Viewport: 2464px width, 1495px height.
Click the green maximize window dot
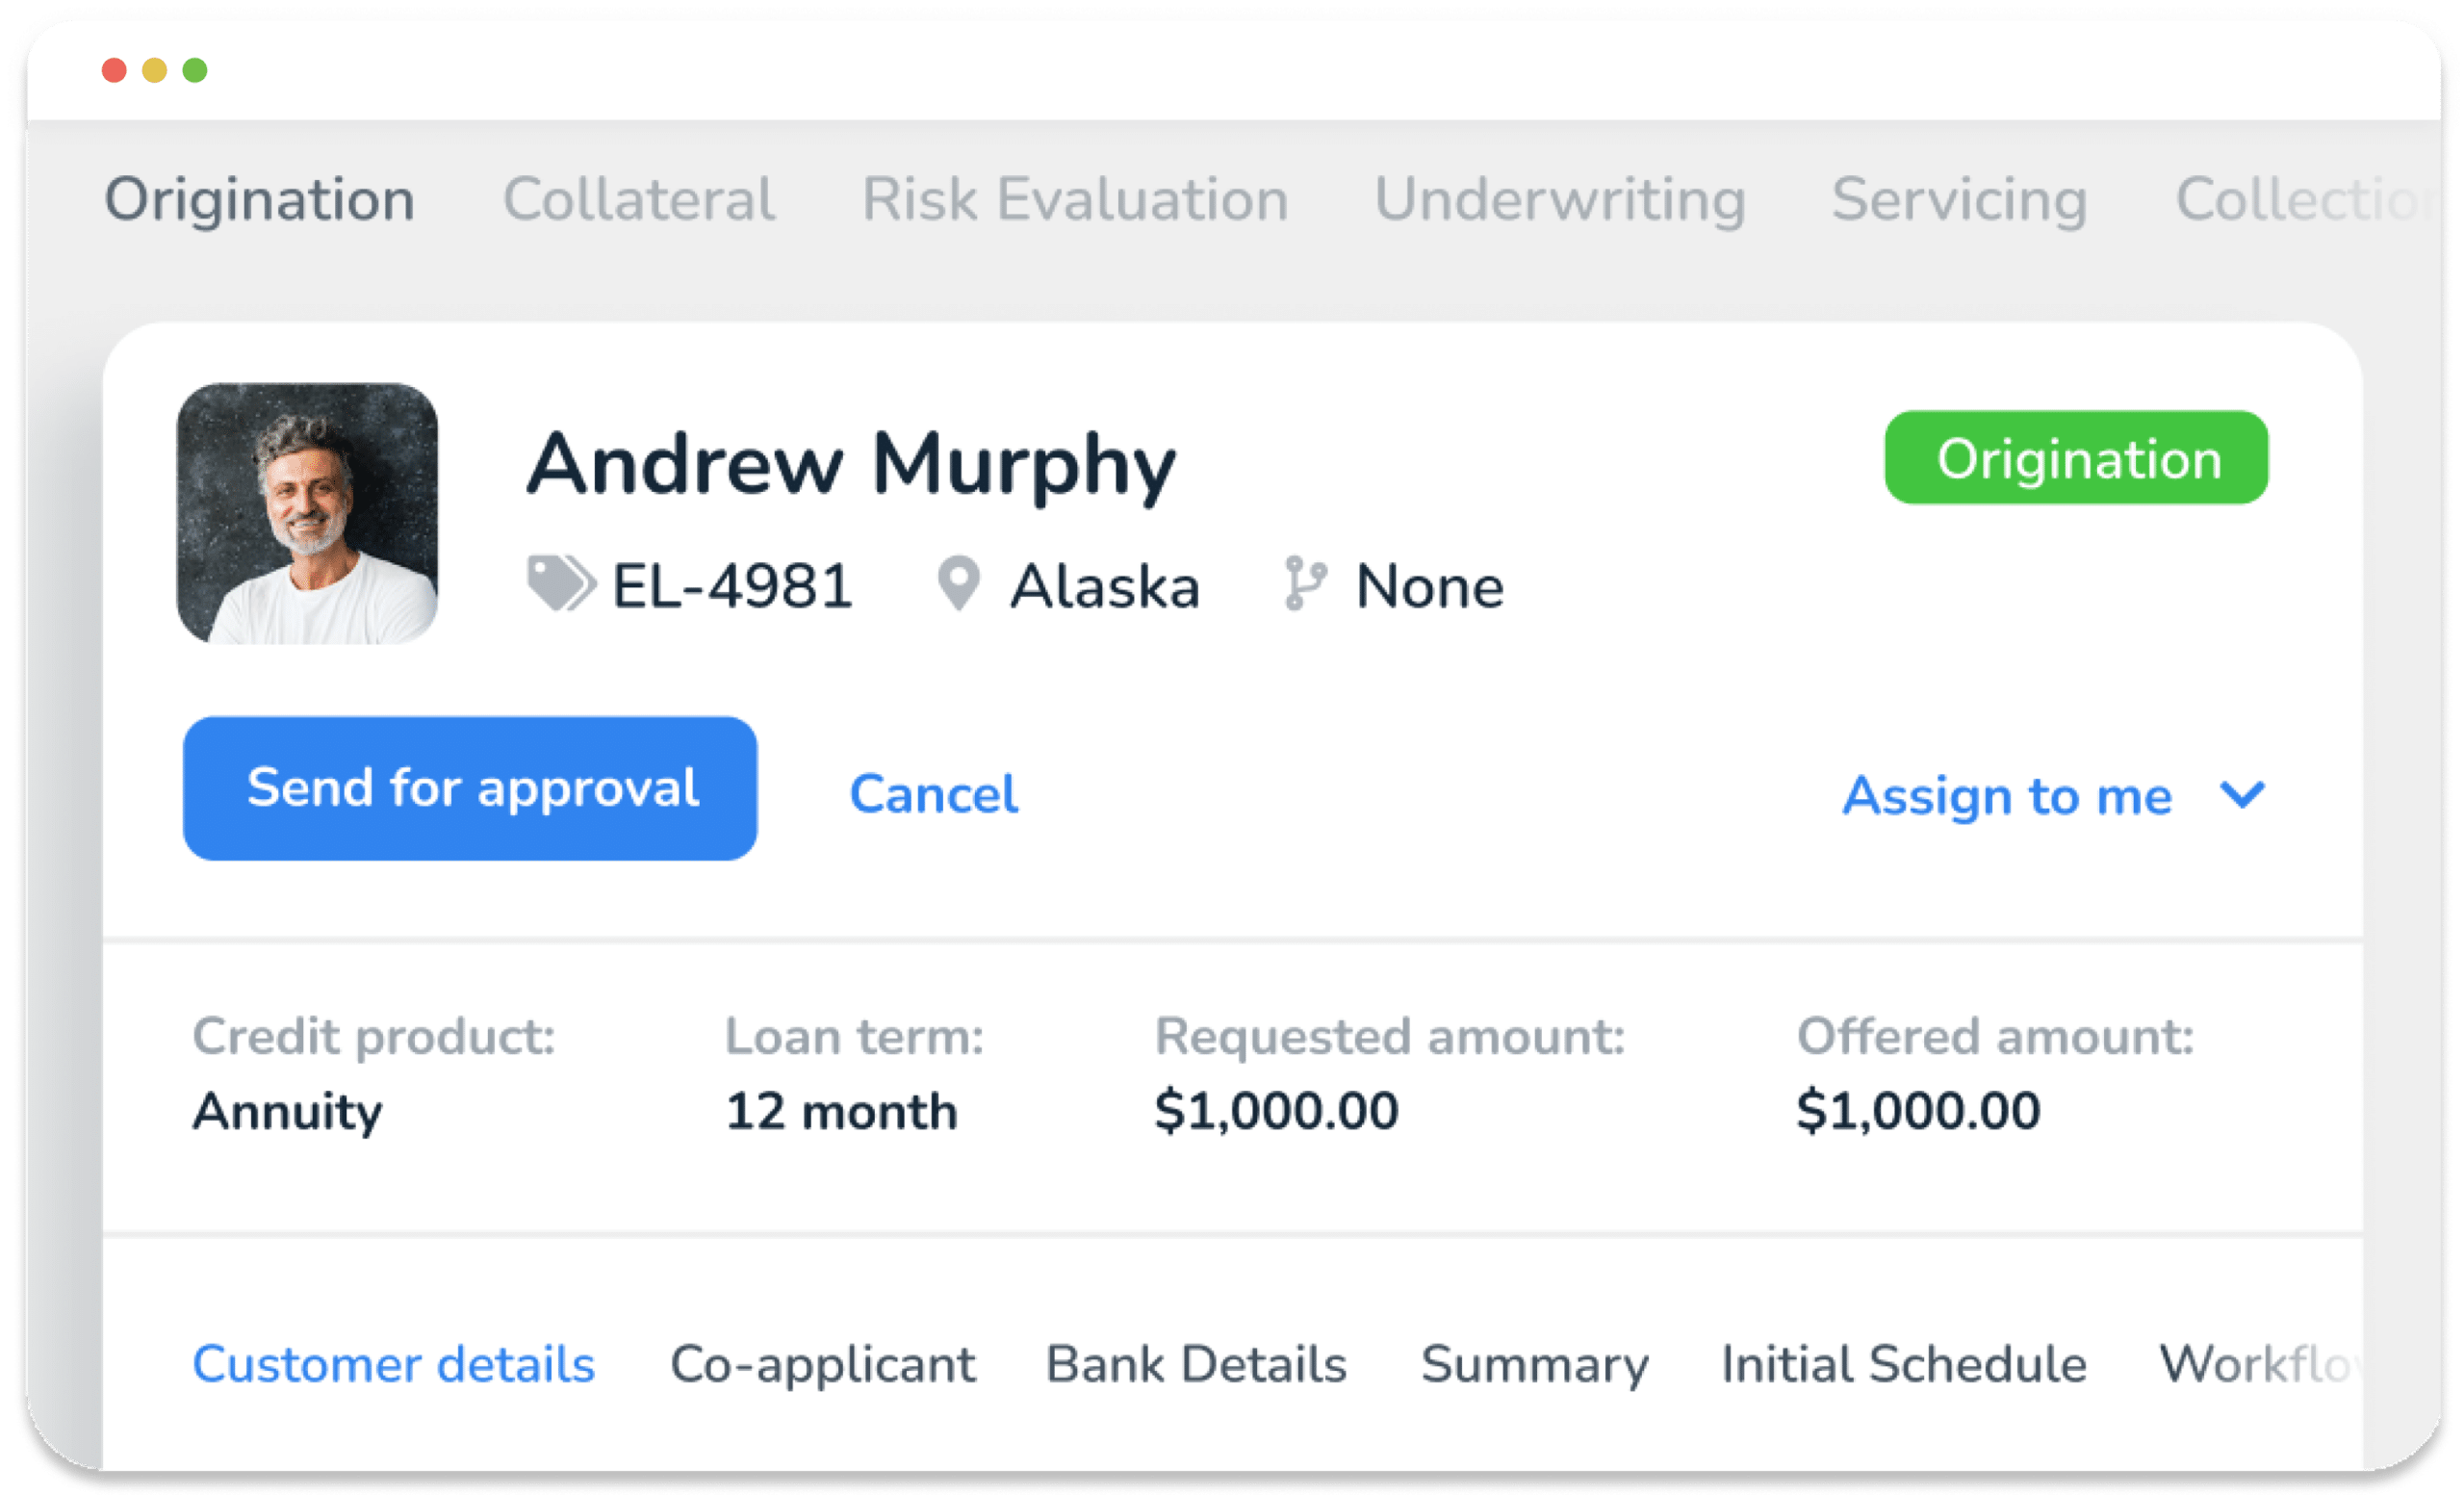[x=195, y=70]
